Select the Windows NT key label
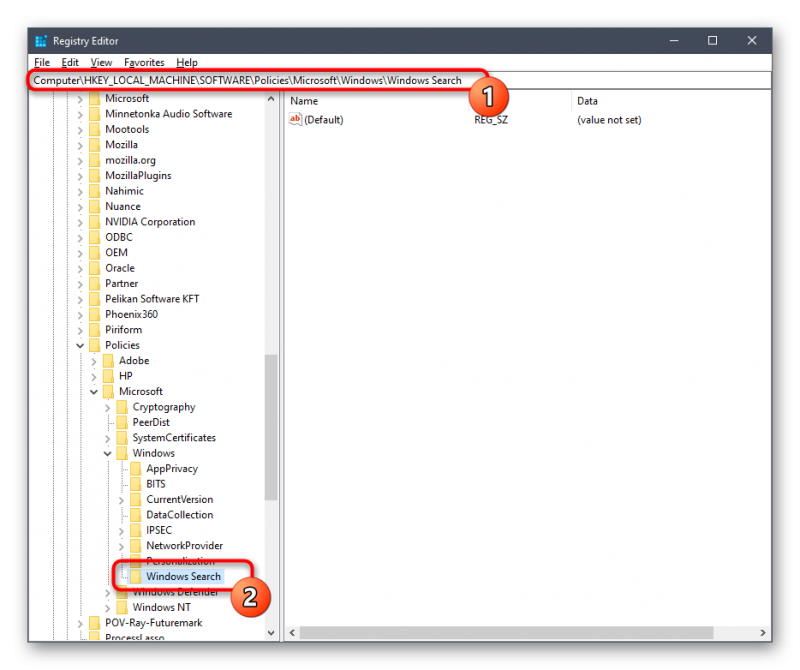Screen dimensions: 800x670 pyautogui.click(x=162, y=607)
